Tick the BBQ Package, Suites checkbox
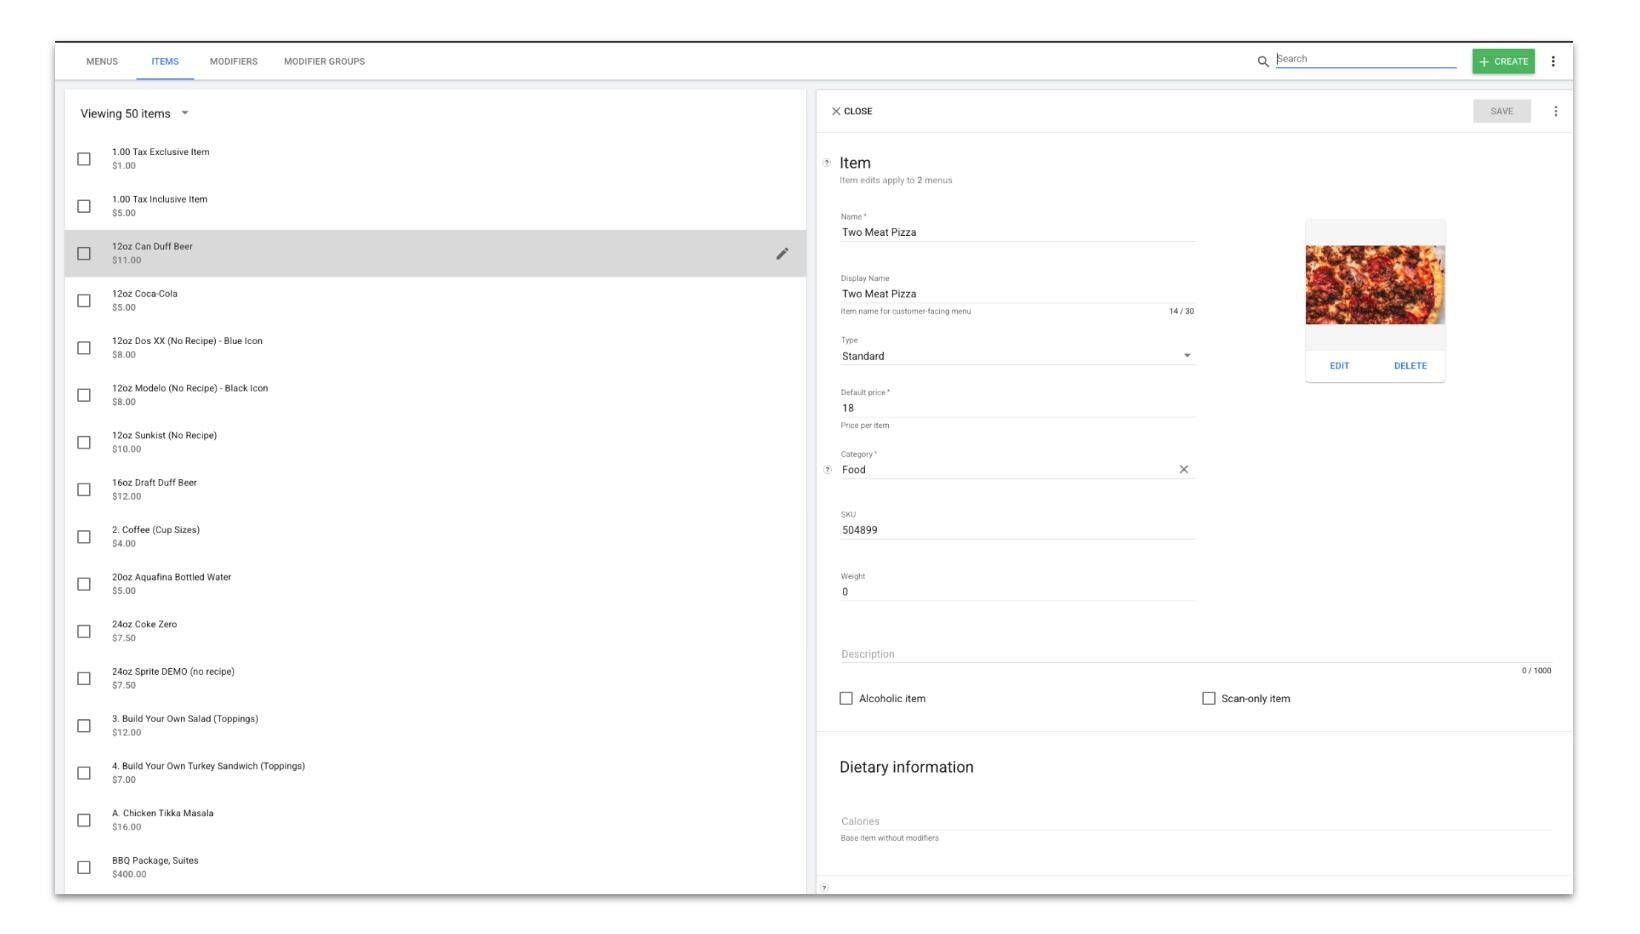Viewport: 1640px width, 934px height. click(x=84, y=868)
